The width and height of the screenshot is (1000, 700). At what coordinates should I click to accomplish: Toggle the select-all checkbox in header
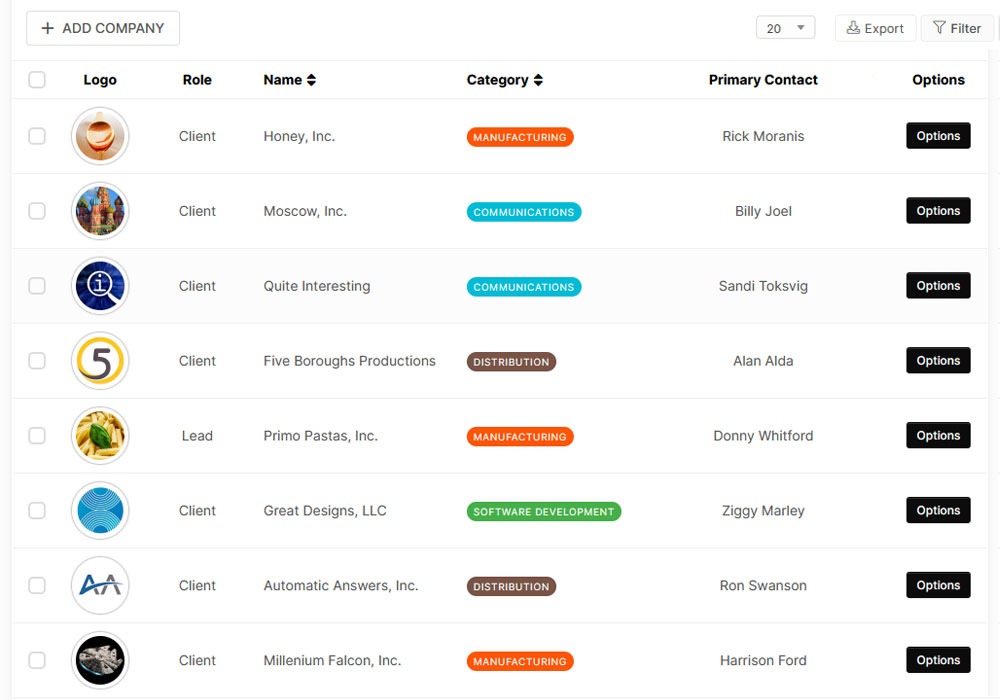tap(37, 80)
